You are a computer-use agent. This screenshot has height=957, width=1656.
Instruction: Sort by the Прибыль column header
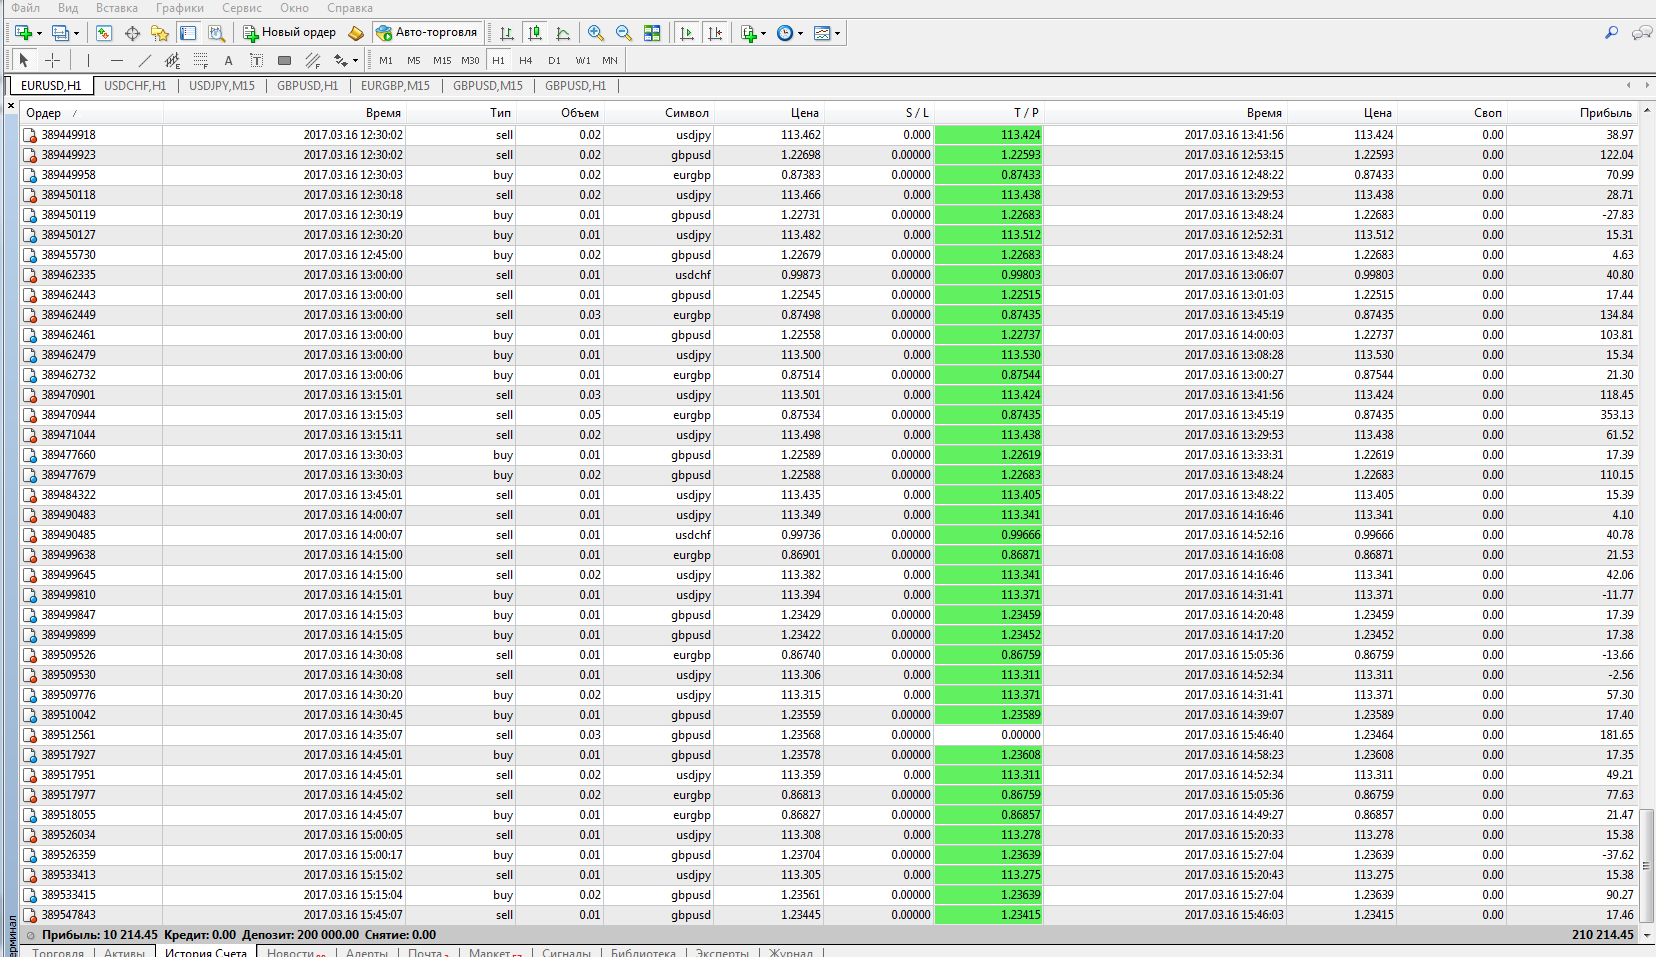pyautogui.click(x=1604, y=113)
